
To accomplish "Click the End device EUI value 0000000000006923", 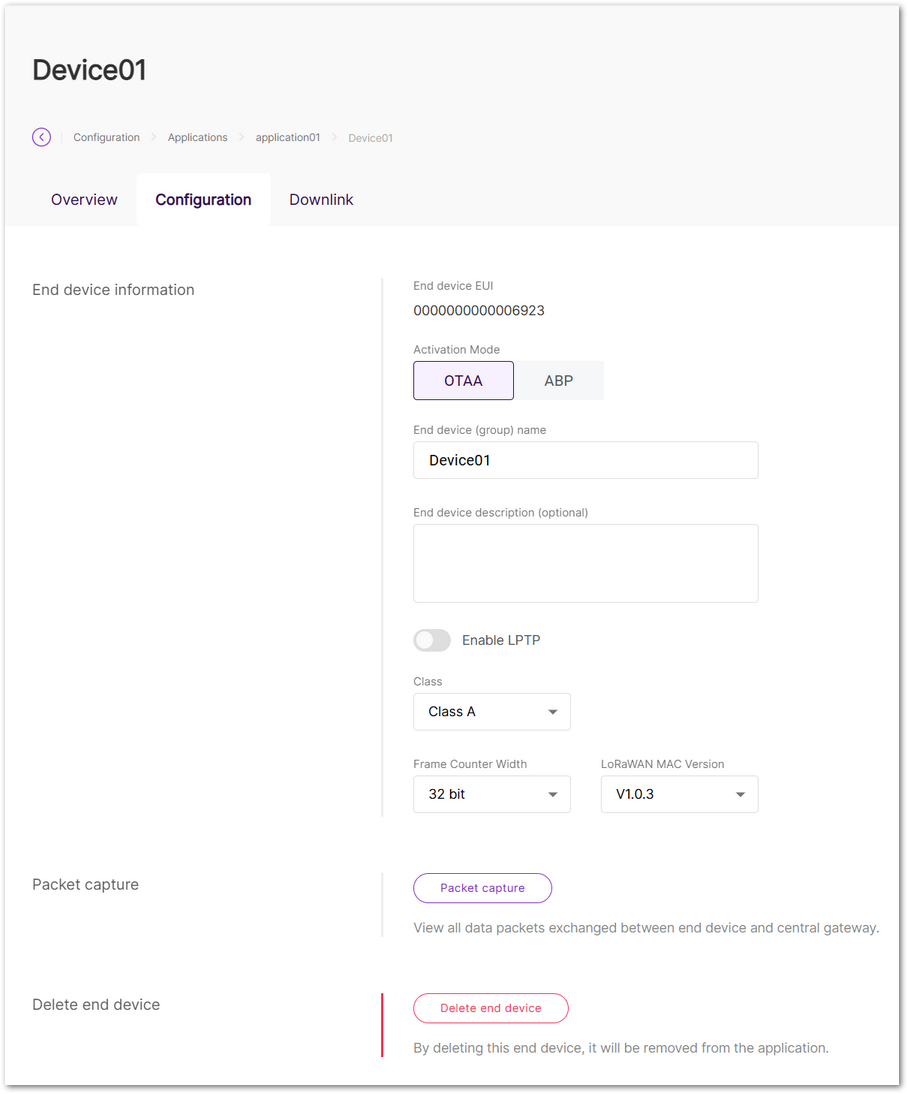I will coord(479,310).
